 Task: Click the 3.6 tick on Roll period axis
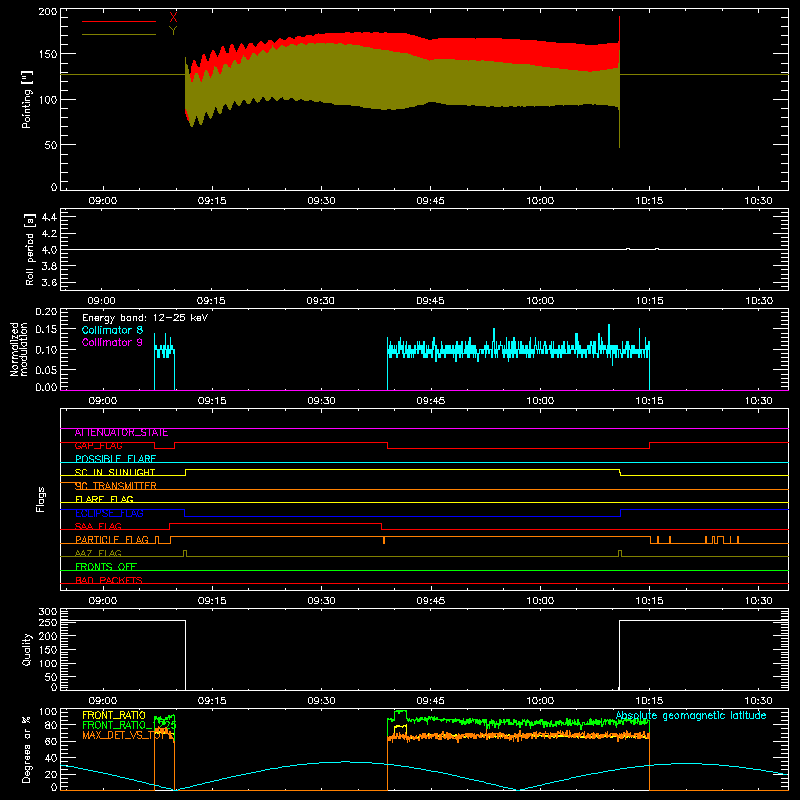pos(49,283)
